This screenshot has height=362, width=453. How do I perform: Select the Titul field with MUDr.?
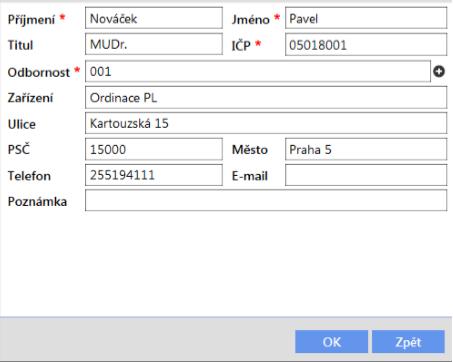click(x=154, y=44)
